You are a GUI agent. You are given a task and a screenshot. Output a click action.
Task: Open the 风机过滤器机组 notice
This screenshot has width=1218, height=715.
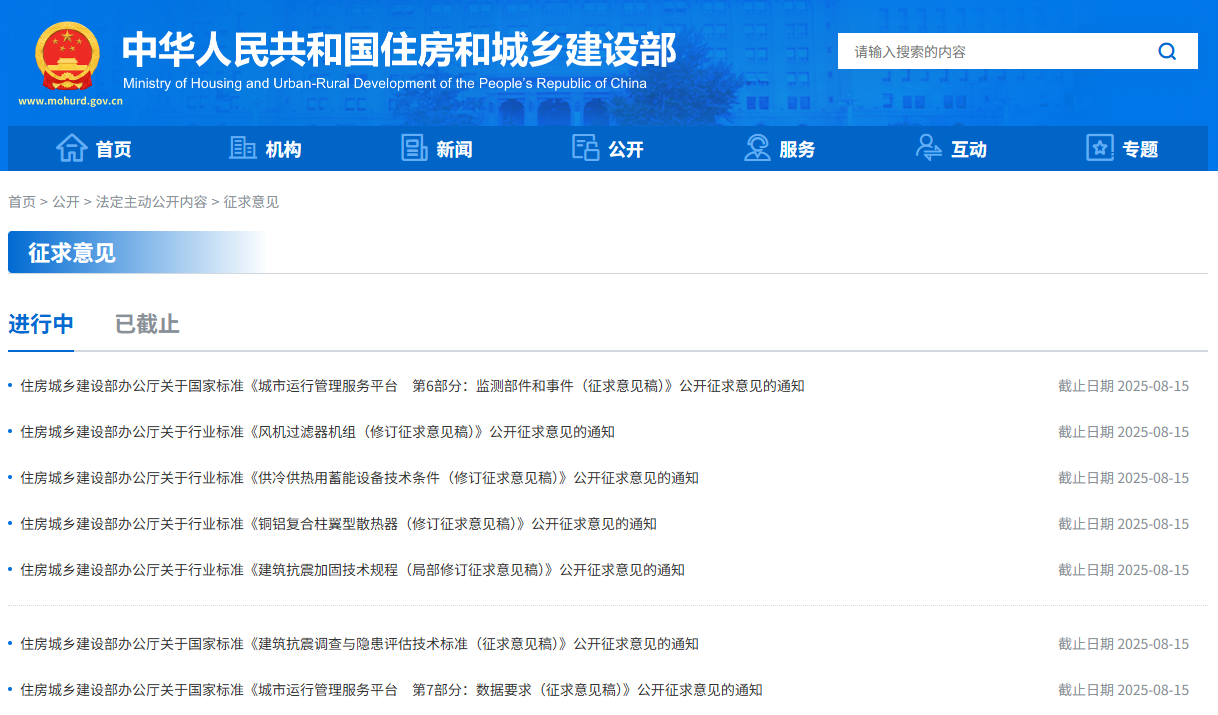click(x=317, y=432)
